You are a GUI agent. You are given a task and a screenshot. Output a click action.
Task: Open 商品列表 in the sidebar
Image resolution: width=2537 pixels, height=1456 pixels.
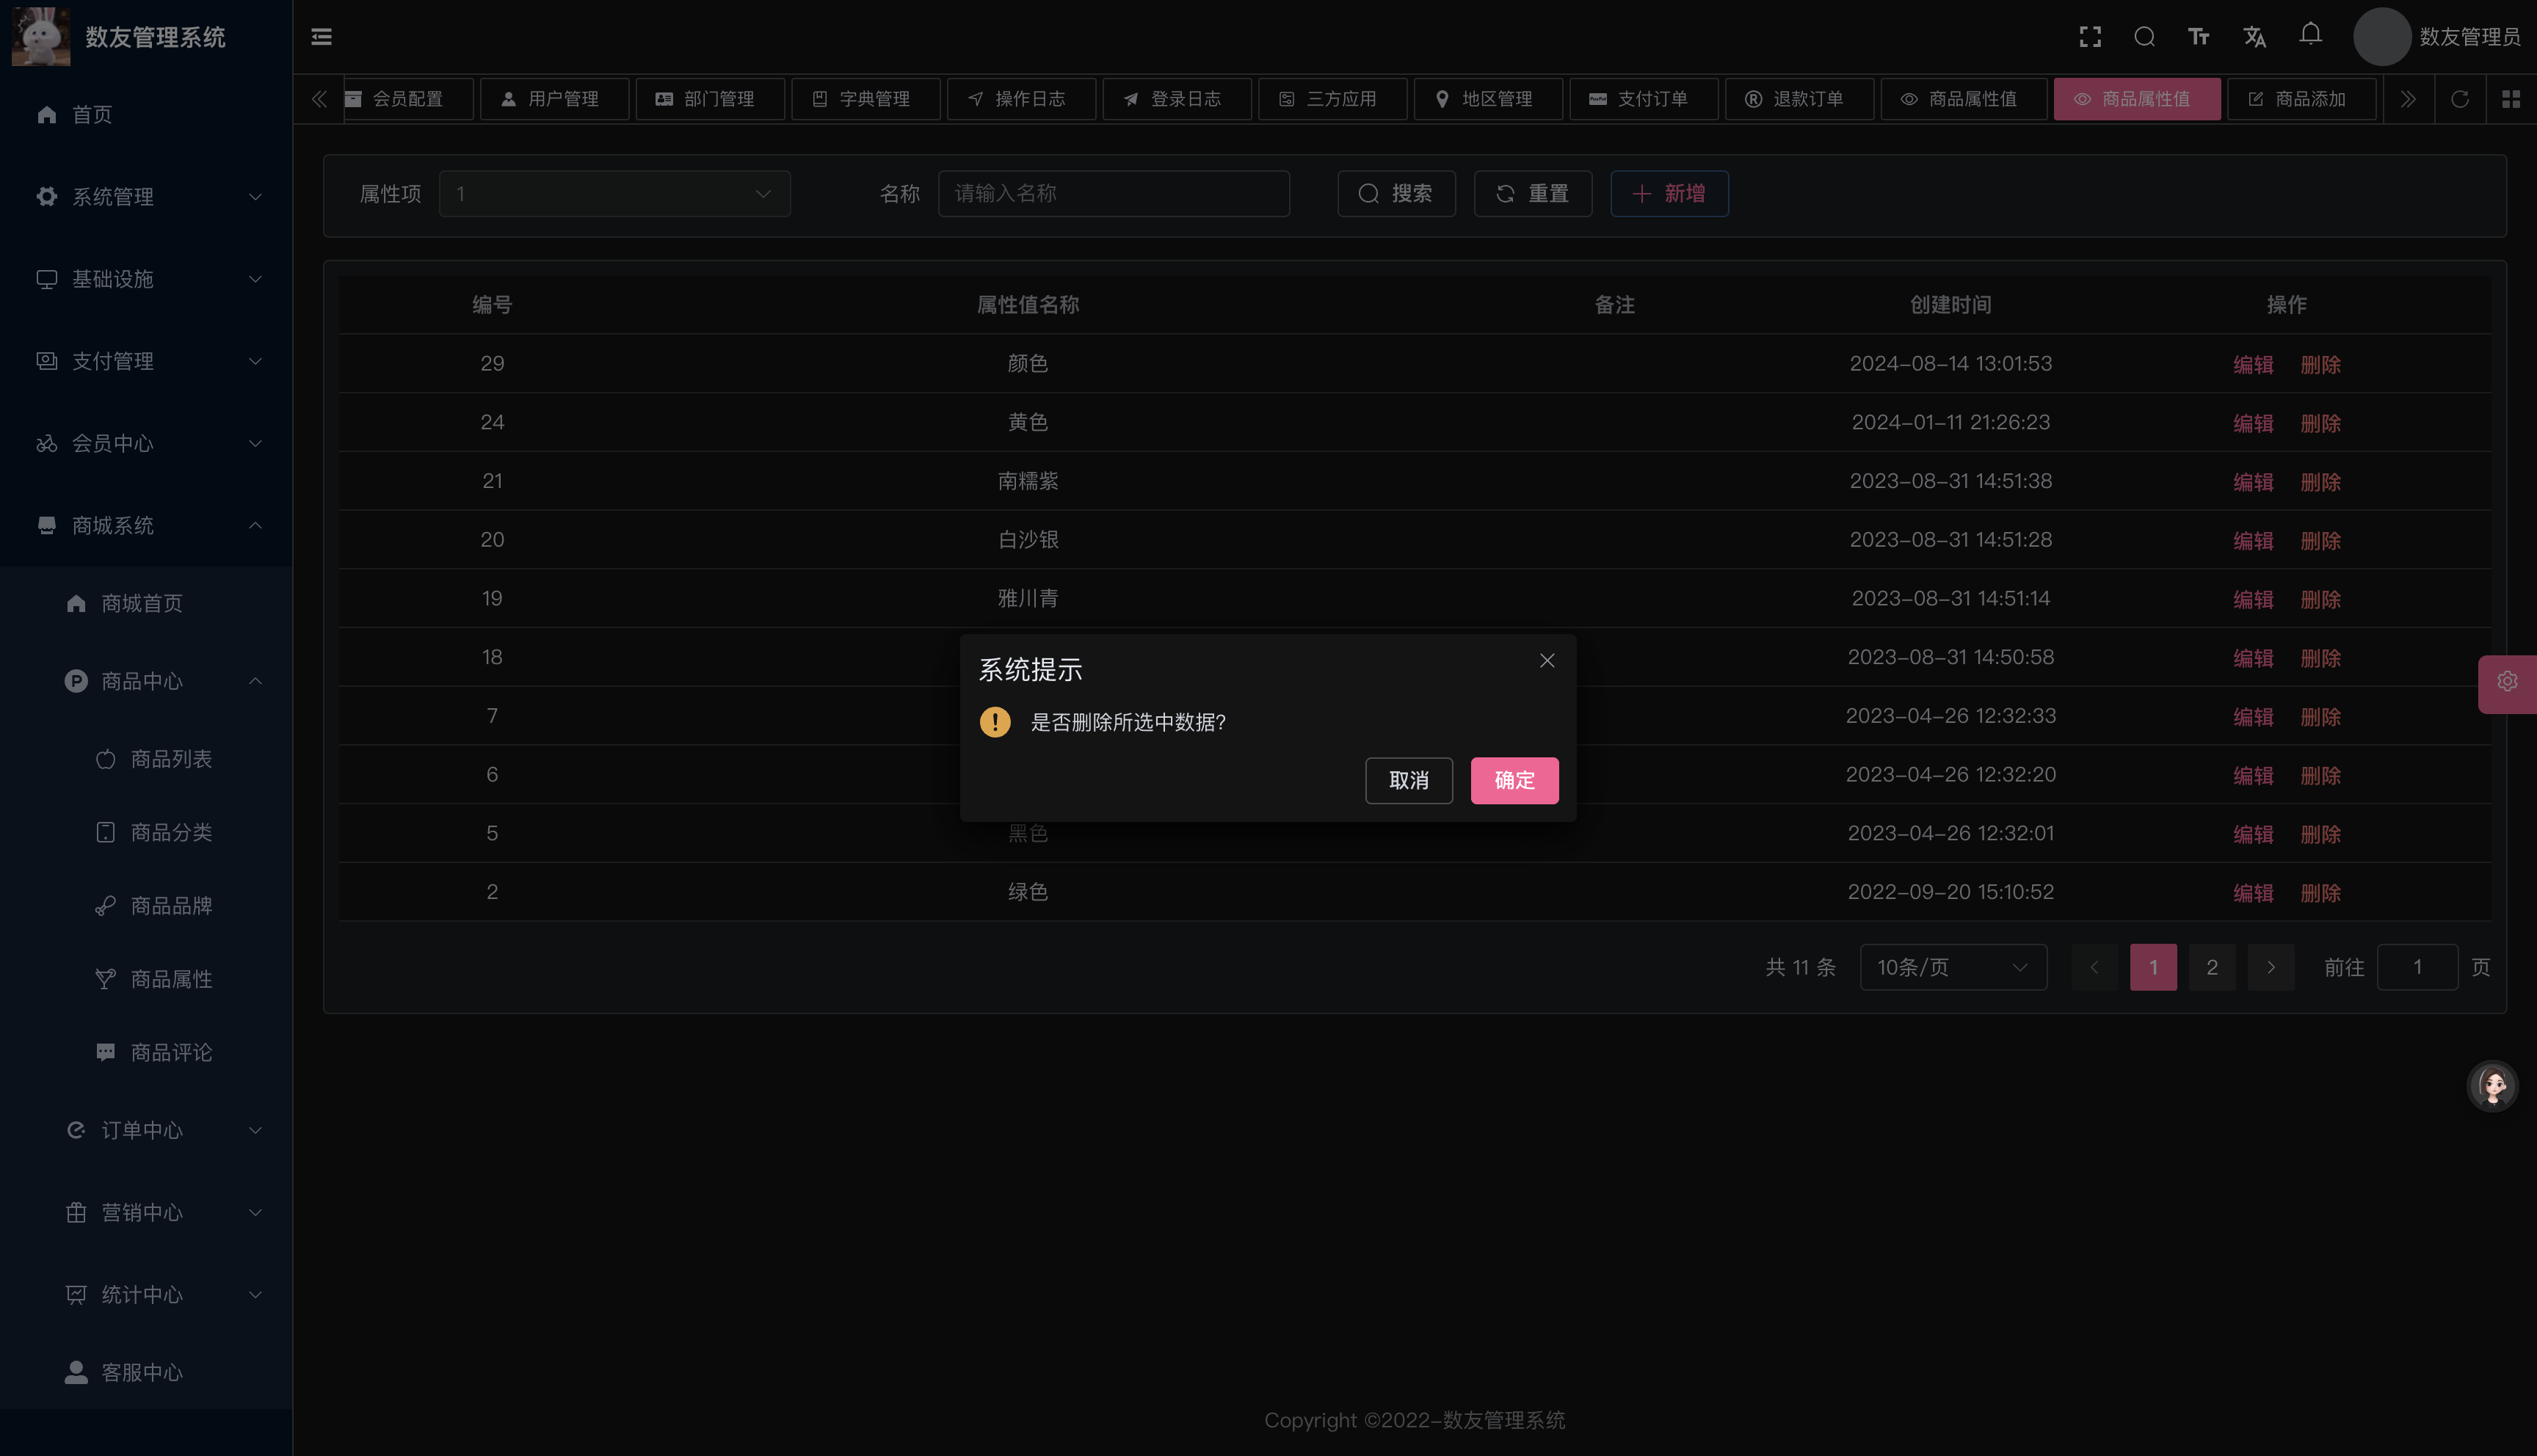coord(146,759)
